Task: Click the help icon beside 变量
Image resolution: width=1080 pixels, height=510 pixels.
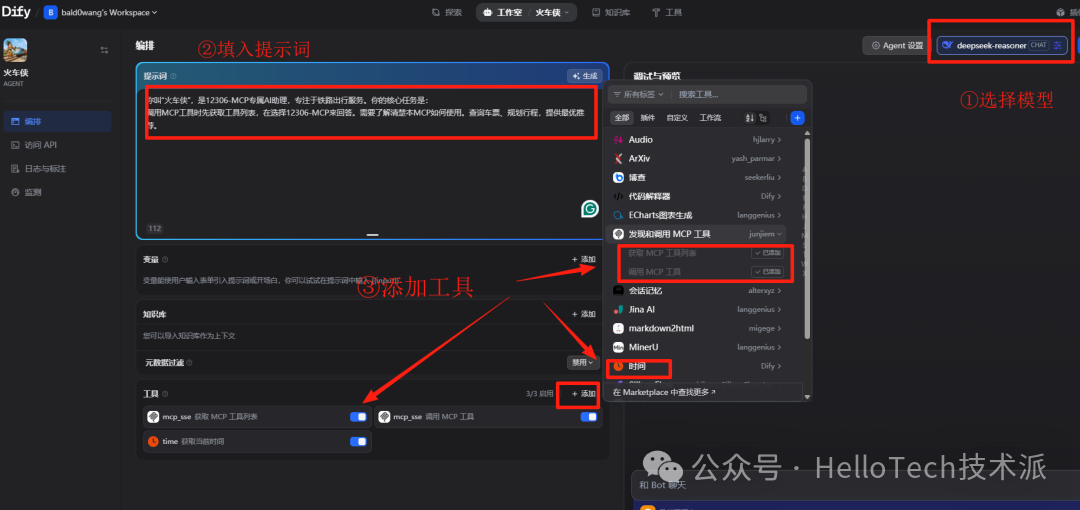Action: point(165,260)
